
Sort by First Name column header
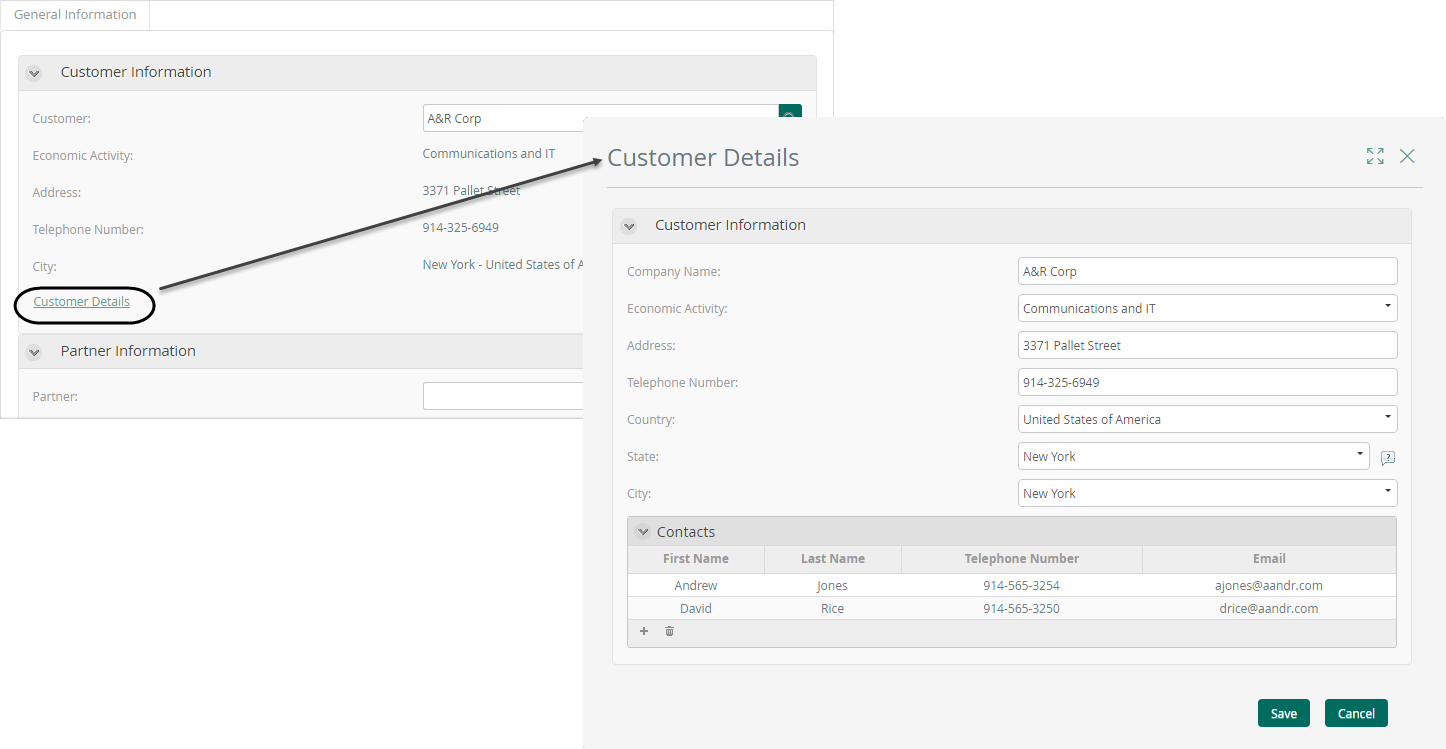(696, 559)
